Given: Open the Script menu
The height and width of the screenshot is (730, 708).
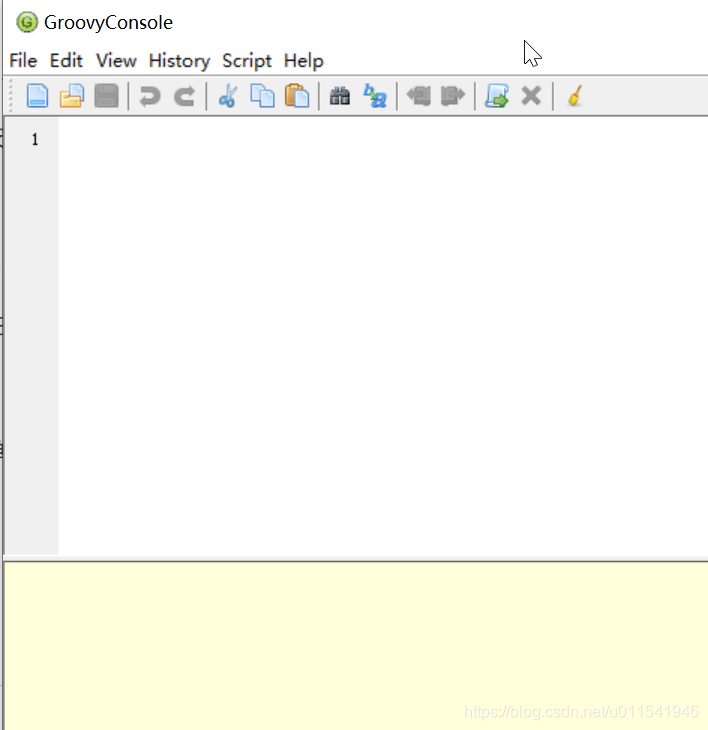Looking at the screenshot, I should click(x=247, y=61).
